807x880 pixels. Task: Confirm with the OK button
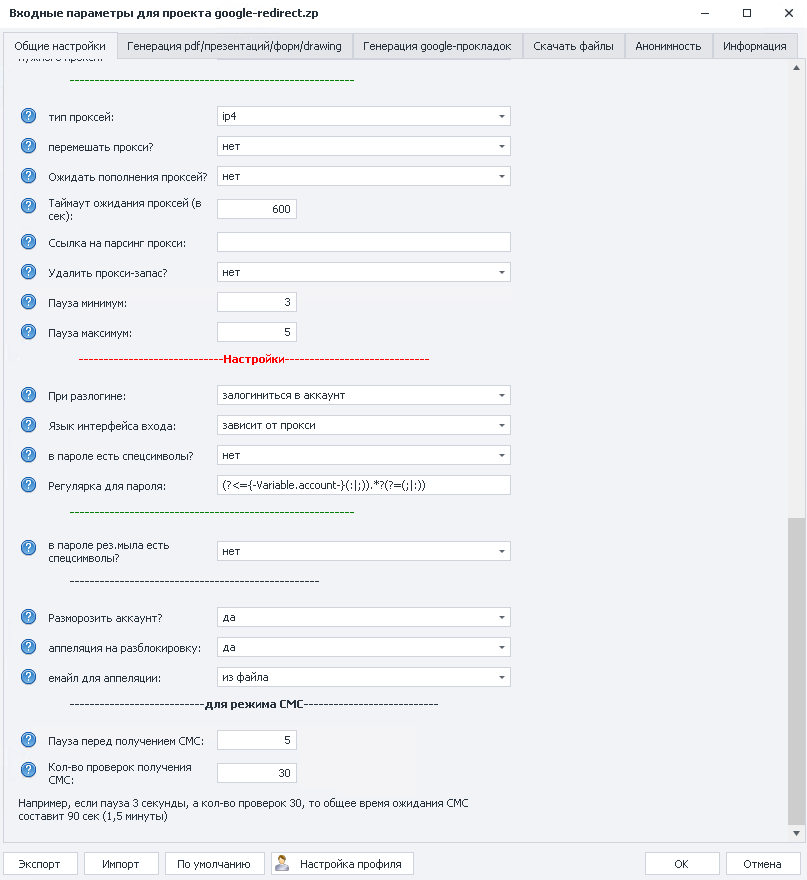click(681, 864)
